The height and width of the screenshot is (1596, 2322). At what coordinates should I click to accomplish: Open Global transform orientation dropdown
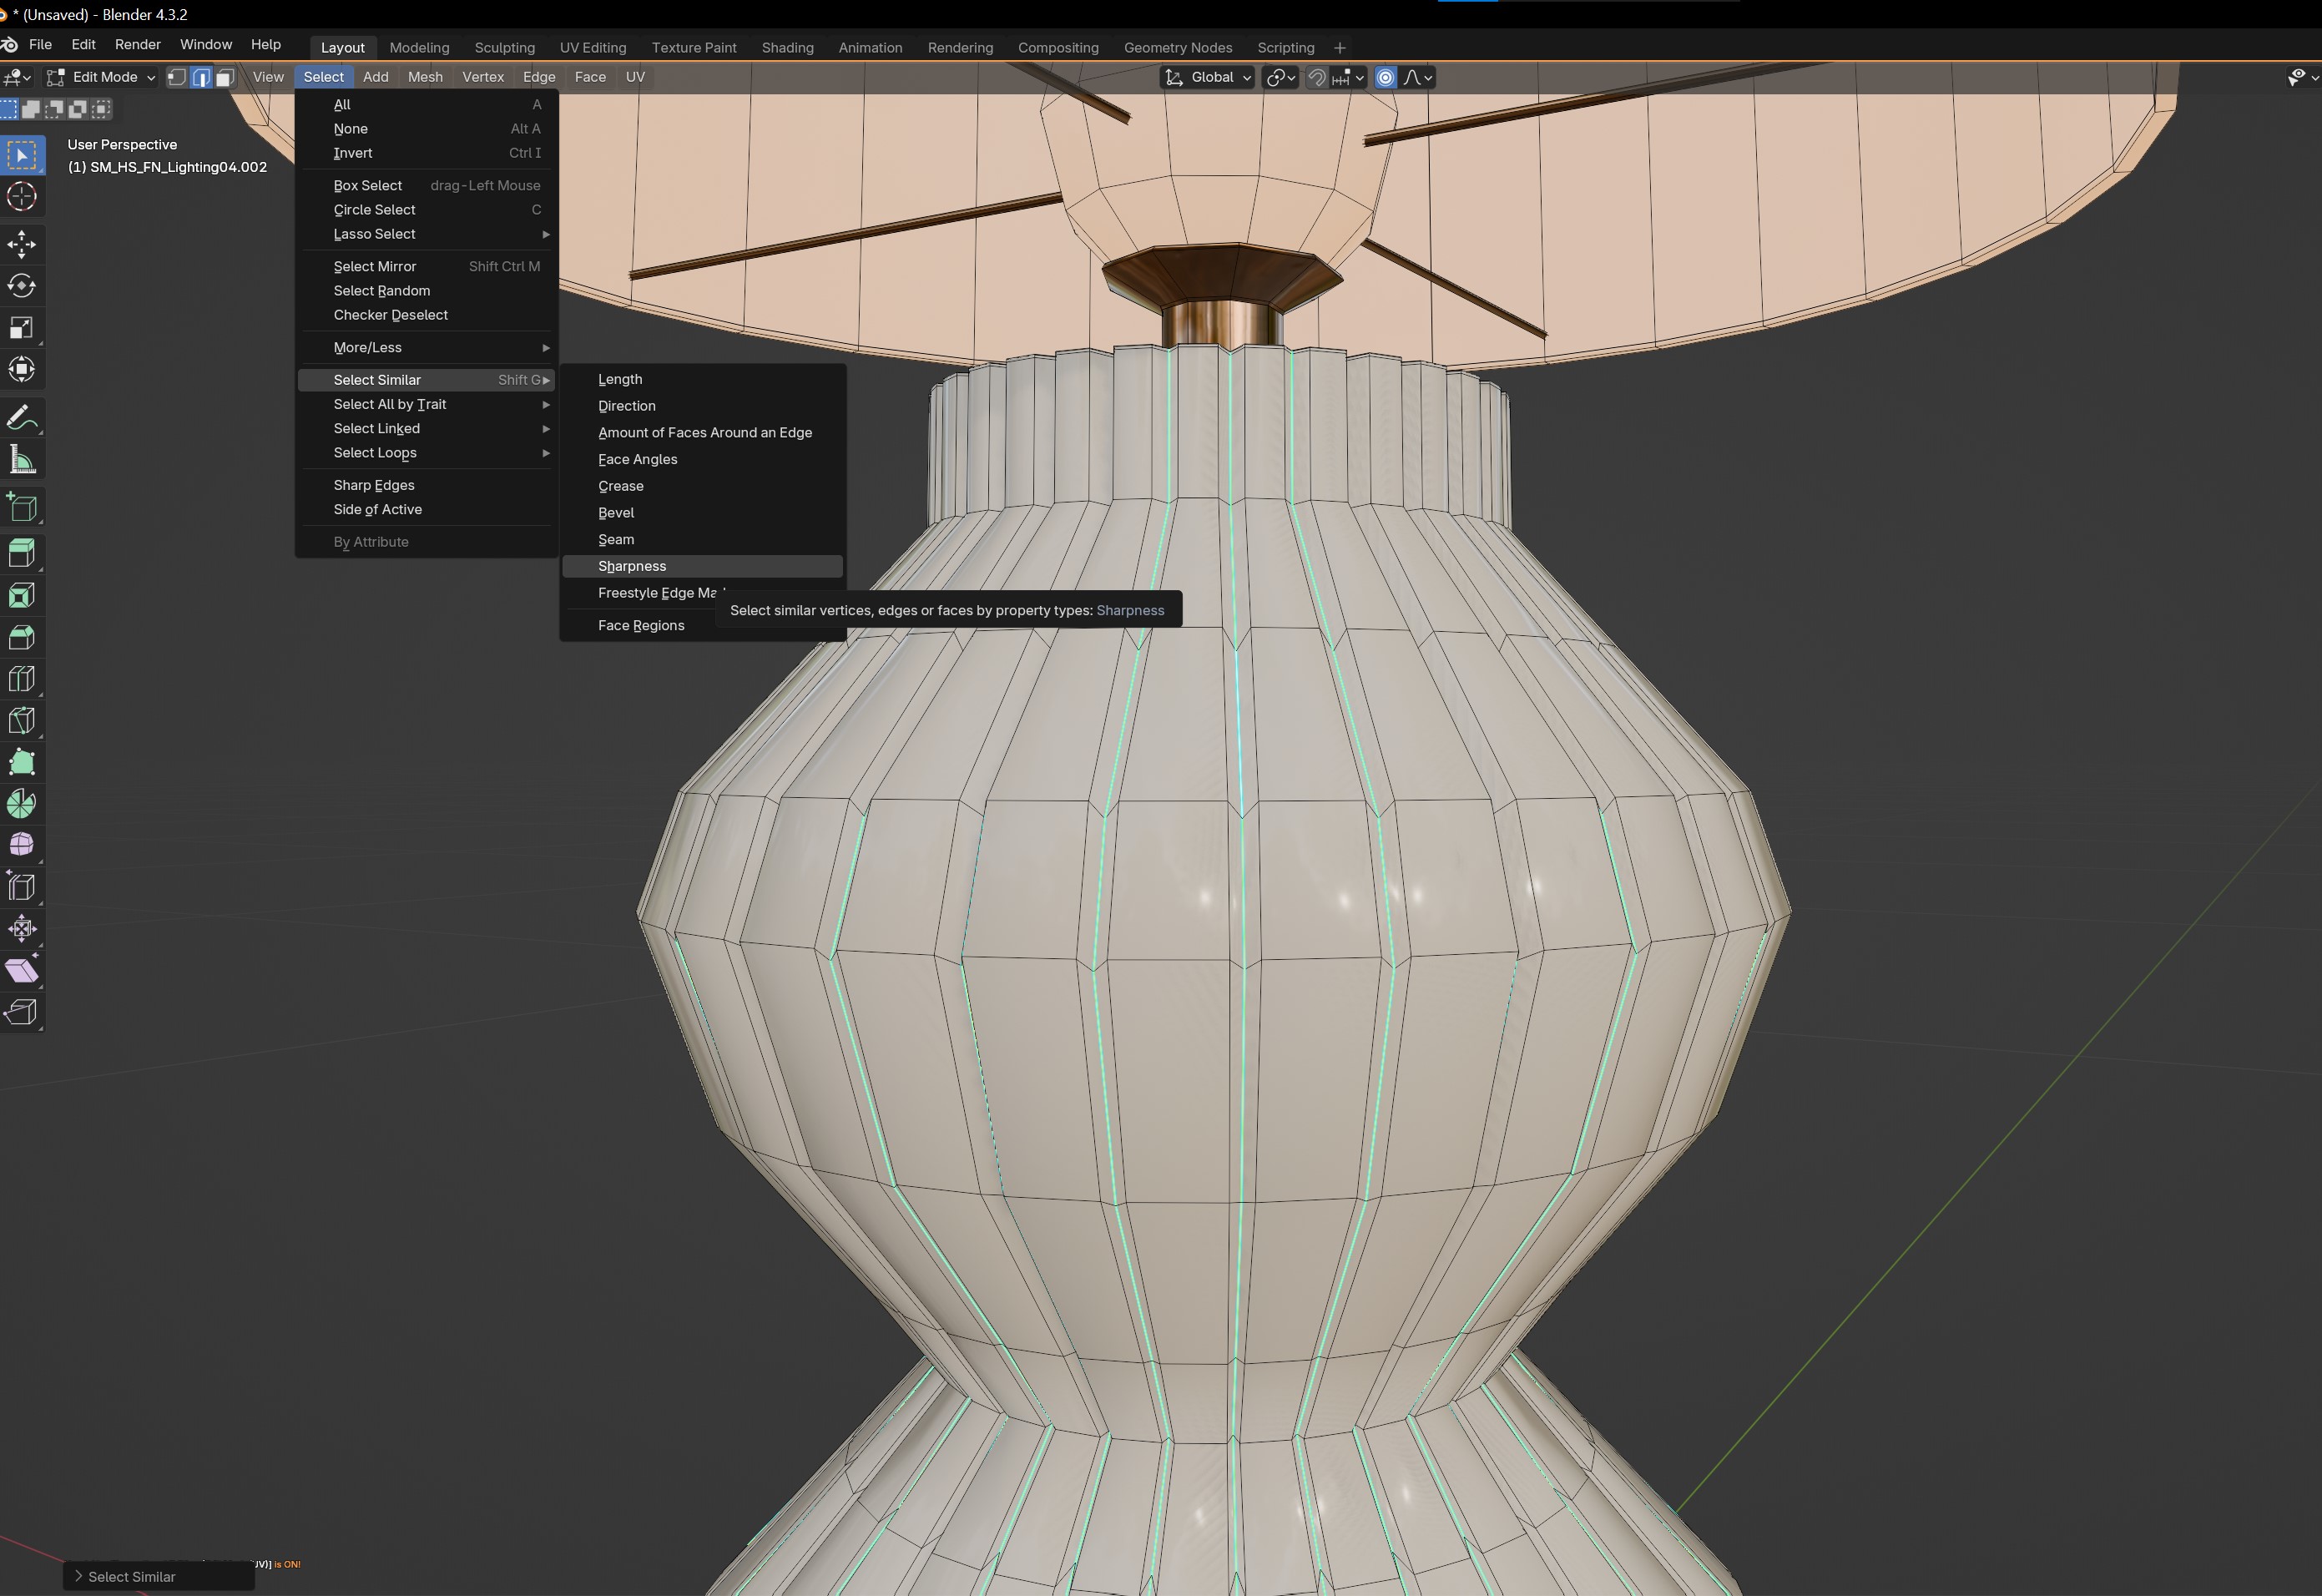[1207, 77]
